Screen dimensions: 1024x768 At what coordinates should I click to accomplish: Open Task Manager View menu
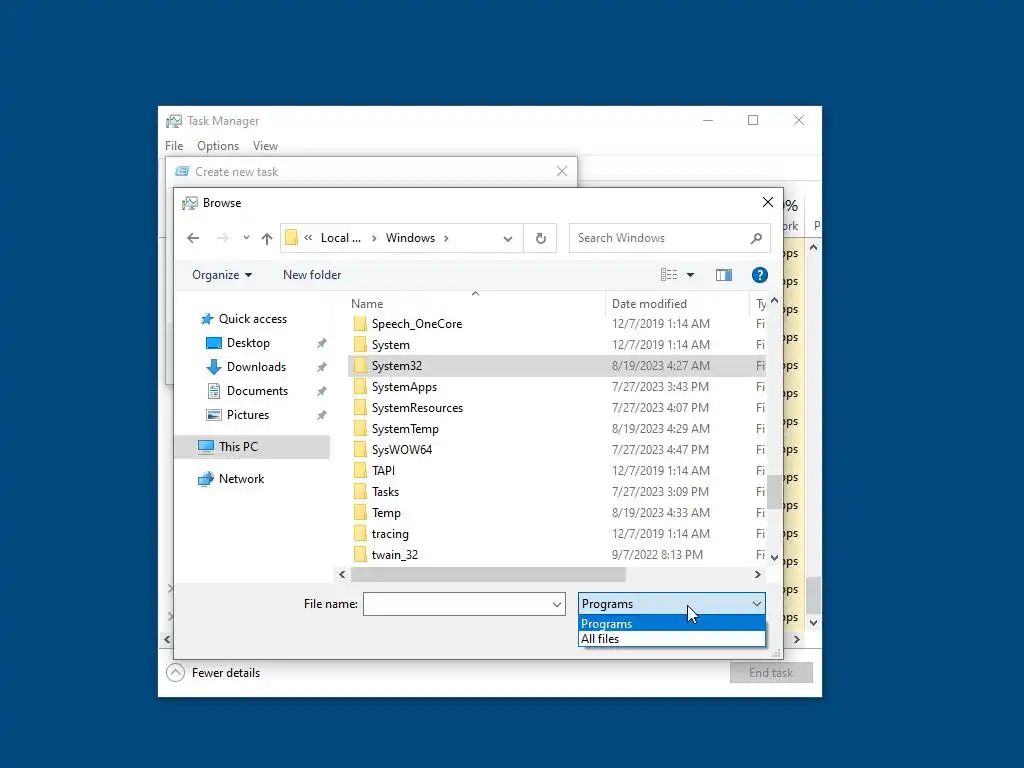point(265,146)
